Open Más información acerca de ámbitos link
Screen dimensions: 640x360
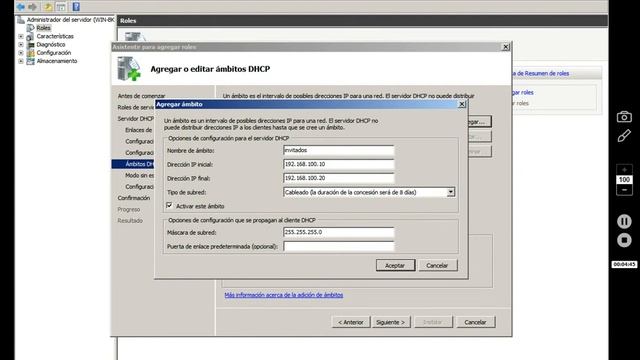[284, 295]
